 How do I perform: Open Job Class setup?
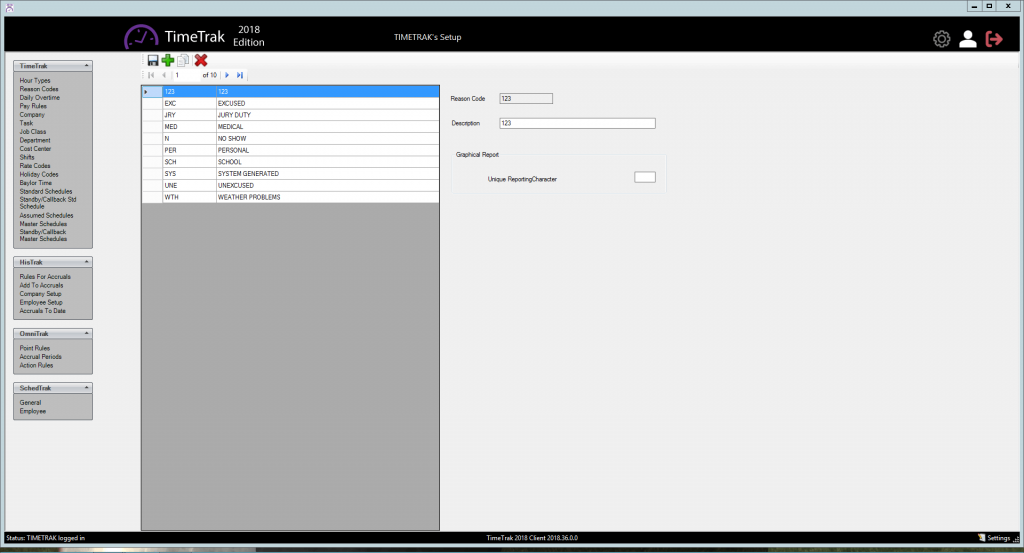pyautogui.click(x=33, y=131)
